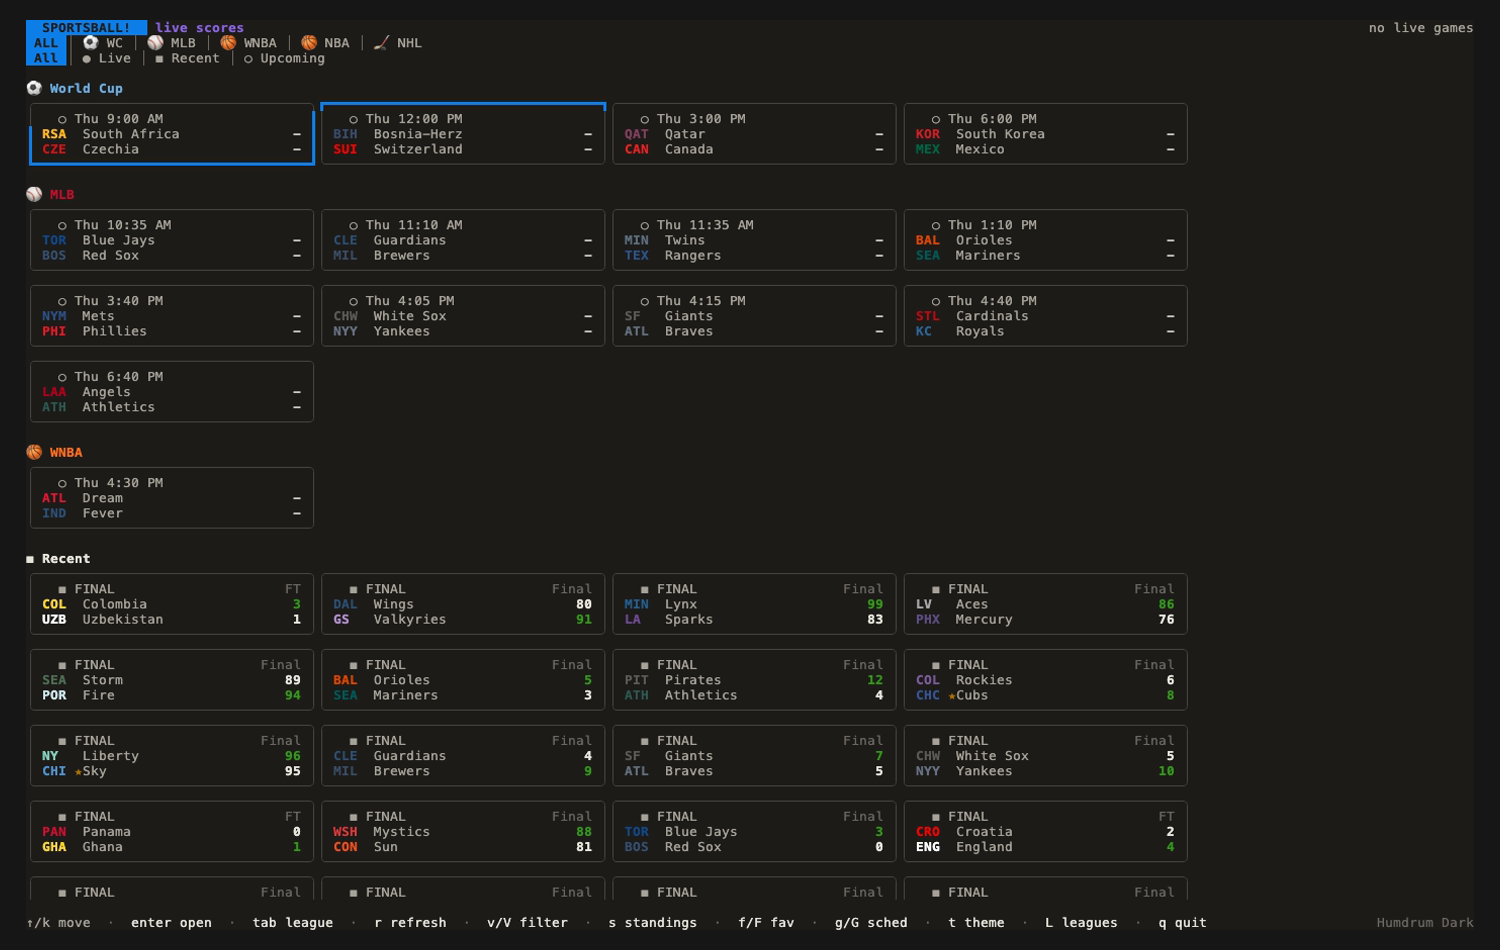The height and width of the screenshot is (950, 1500).
Task: Click the 'q quit' footer hint
Action: 1182,923
